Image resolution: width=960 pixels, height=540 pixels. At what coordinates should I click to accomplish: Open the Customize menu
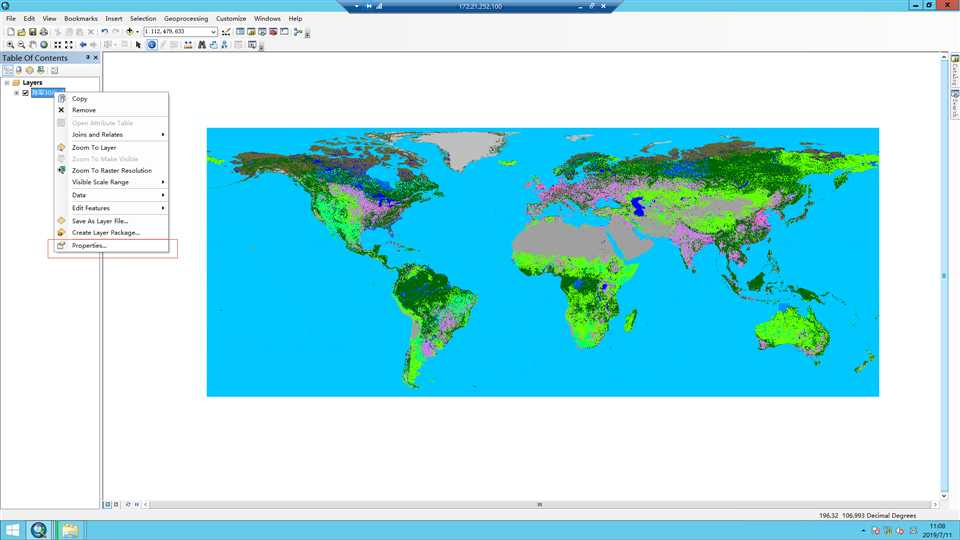[x=231, y=19]
